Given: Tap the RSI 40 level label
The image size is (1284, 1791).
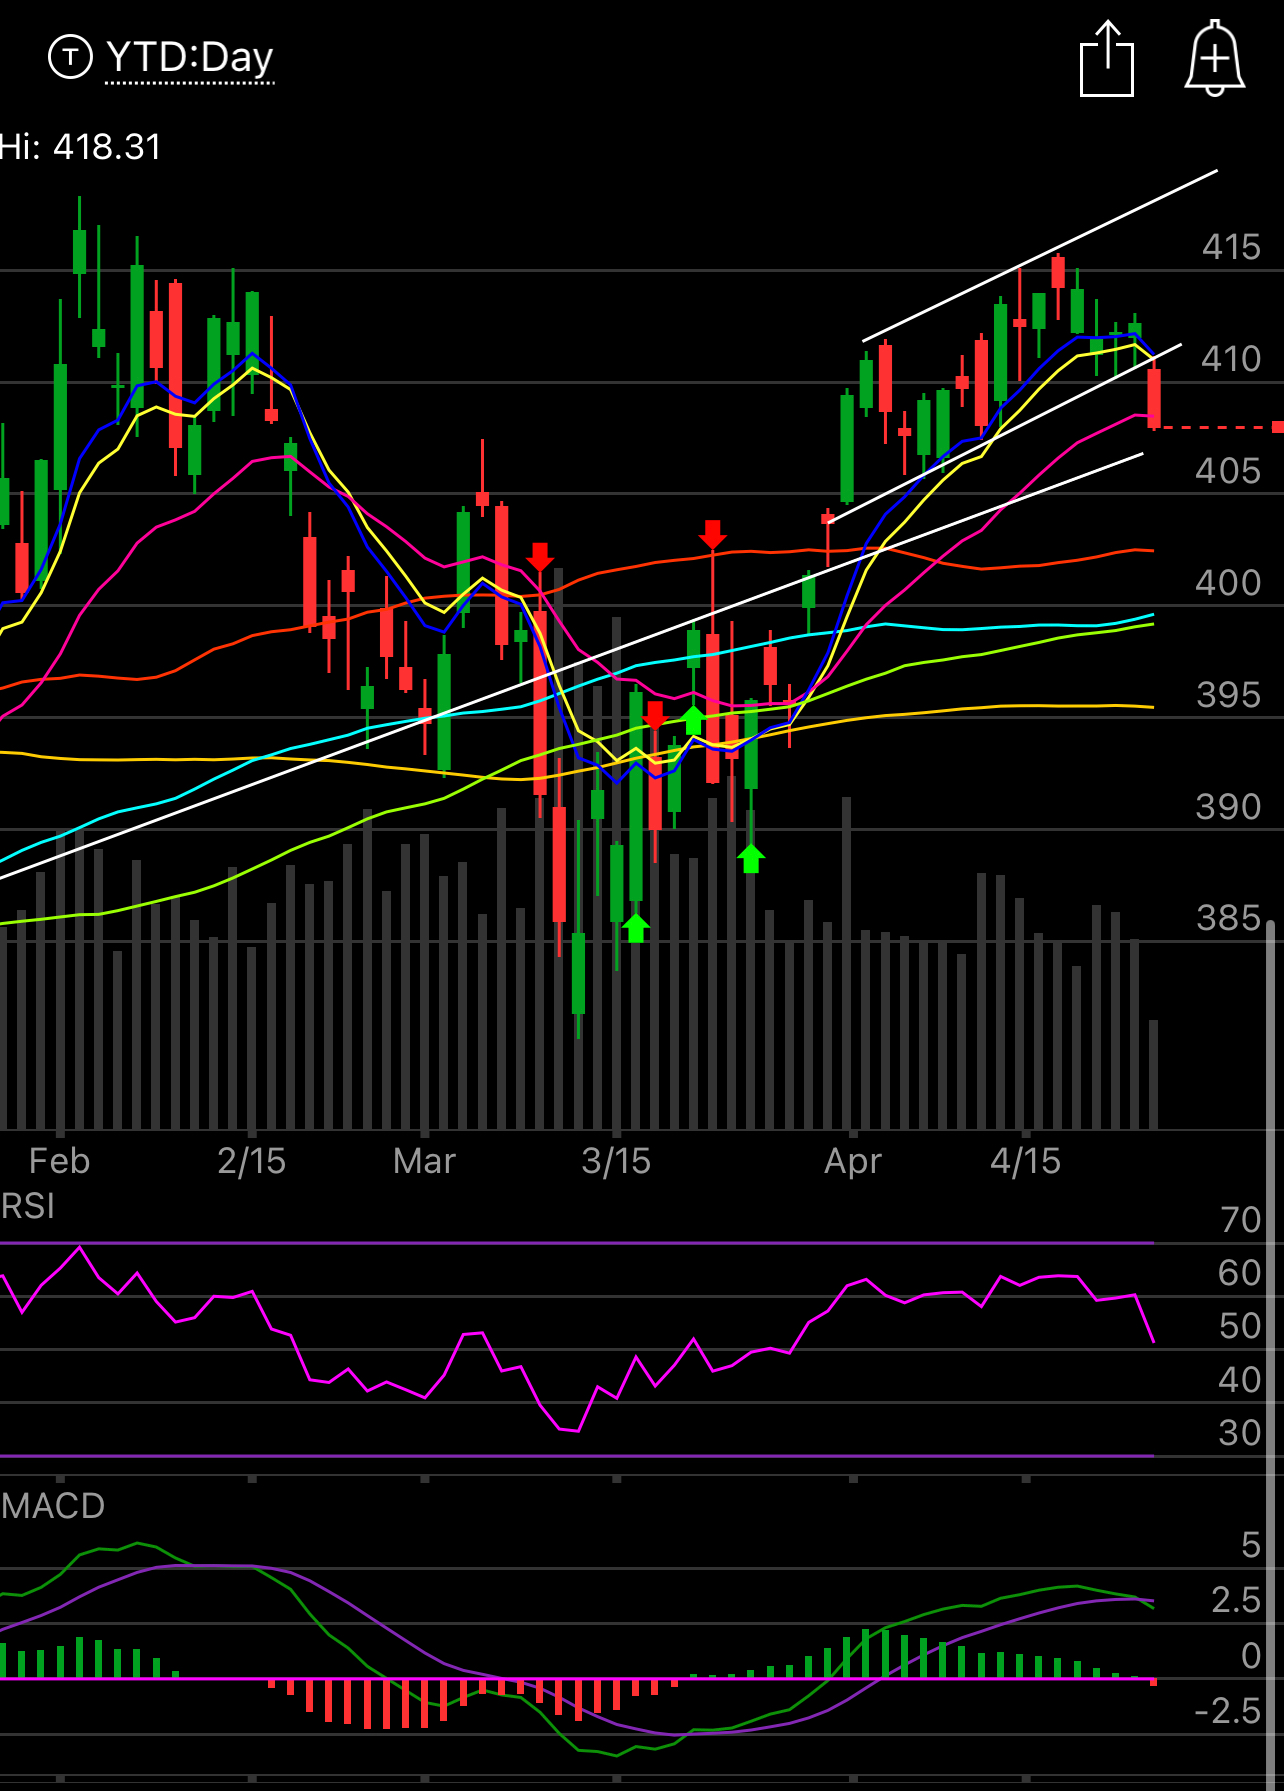Looking at the screenshot, I should pos(1241,1380).
